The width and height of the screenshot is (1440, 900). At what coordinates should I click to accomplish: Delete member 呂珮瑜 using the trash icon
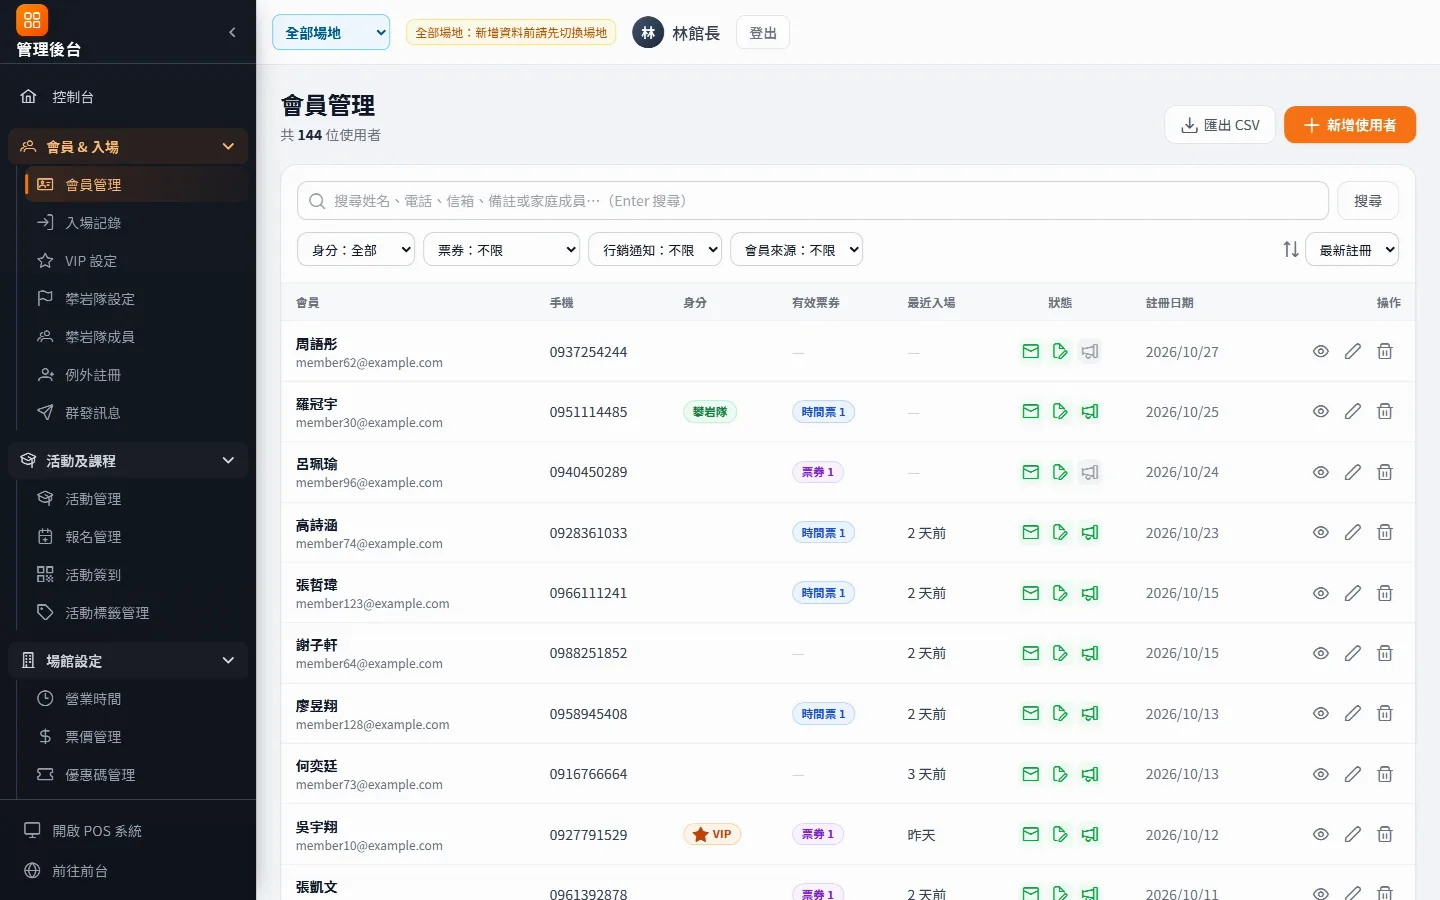[x=1385, y=472]
